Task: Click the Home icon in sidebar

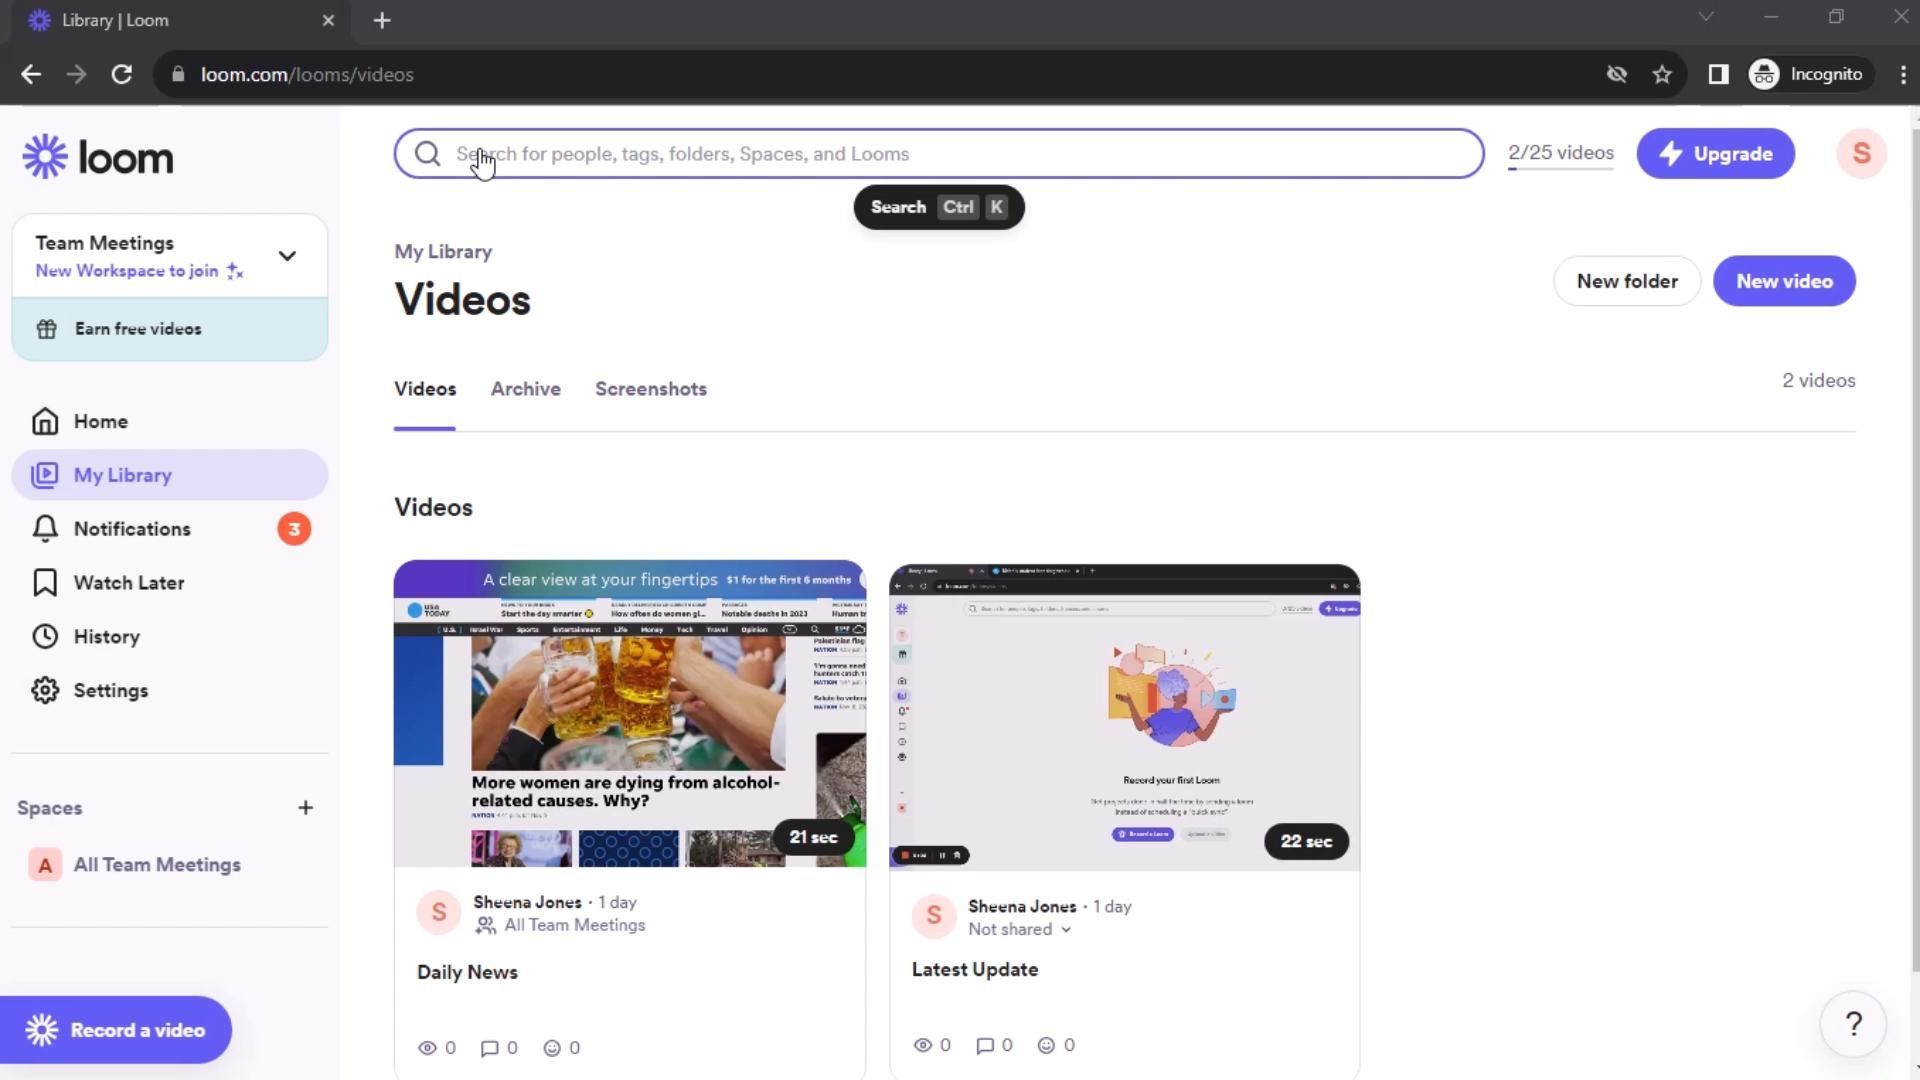Action: coord(45,421)
